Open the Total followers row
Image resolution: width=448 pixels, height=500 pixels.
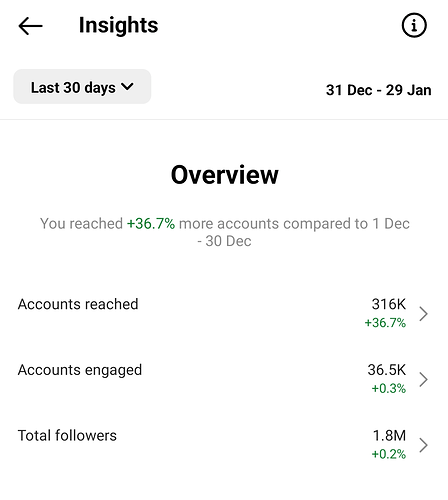pos(224,445)
